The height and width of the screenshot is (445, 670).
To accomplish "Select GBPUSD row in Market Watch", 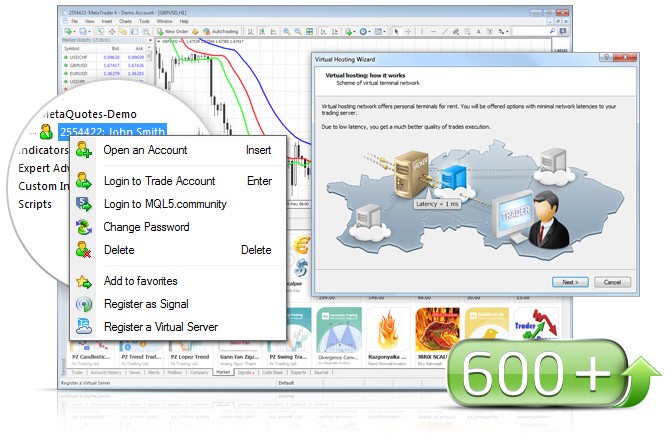I will (x=104, y=65).
